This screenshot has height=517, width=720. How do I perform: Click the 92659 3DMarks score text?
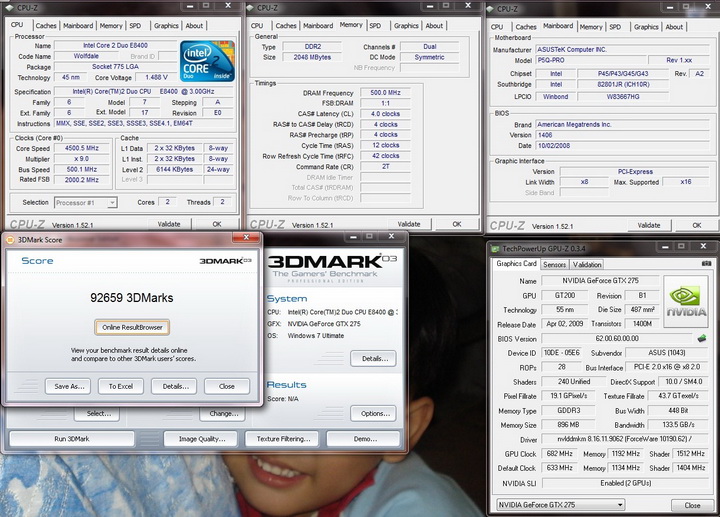point(132,298)
